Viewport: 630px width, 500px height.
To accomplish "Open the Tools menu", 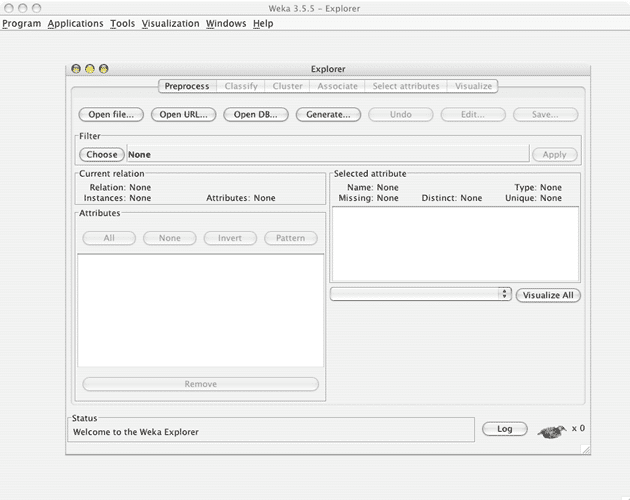I will [x=122, y=23].
